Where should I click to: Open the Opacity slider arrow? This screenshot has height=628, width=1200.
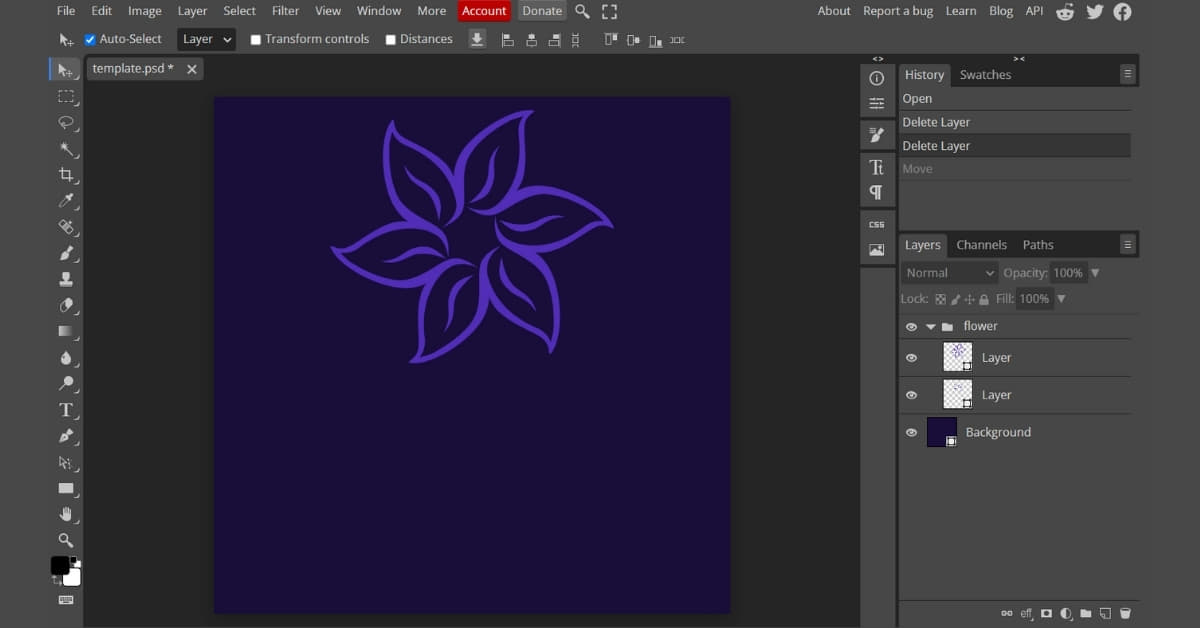[x=1095, y=273]
